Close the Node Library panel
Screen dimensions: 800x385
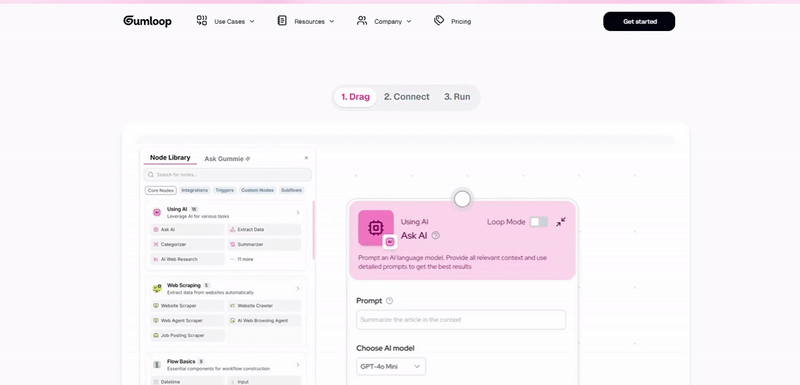pos(306,158)
